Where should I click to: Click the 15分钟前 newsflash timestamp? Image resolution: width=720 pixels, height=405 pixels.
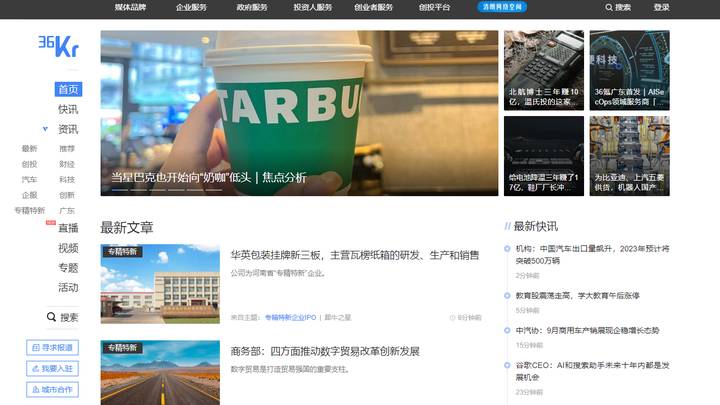pyautogui.click(x=529, y=345)
